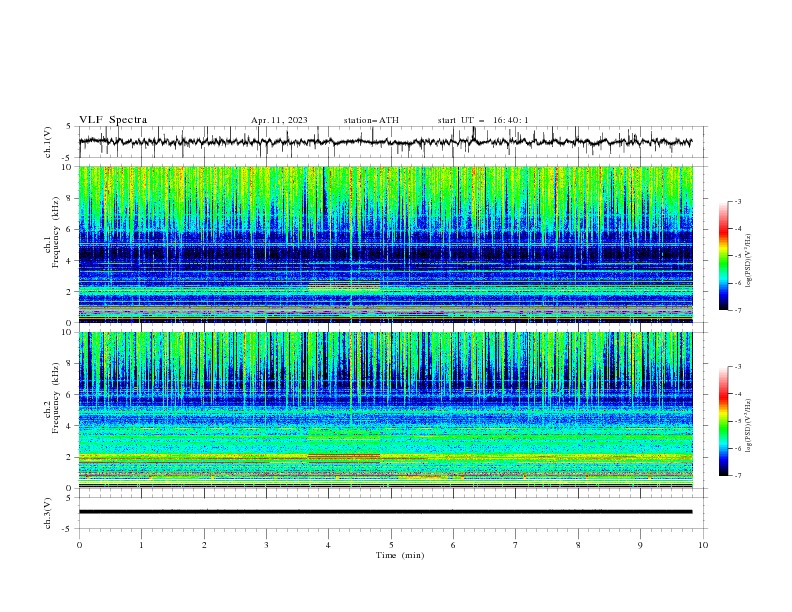Click the ch.1 waveform trace

coord(385,142)
